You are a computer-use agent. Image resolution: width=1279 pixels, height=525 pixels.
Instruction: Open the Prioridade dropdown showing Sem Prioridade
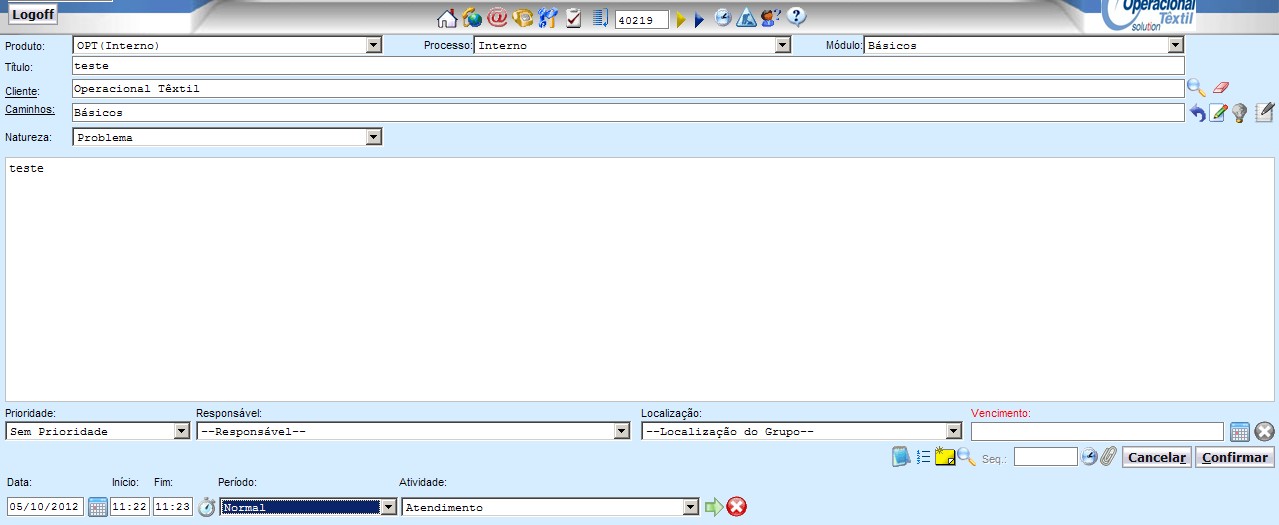tap(98, 431)
